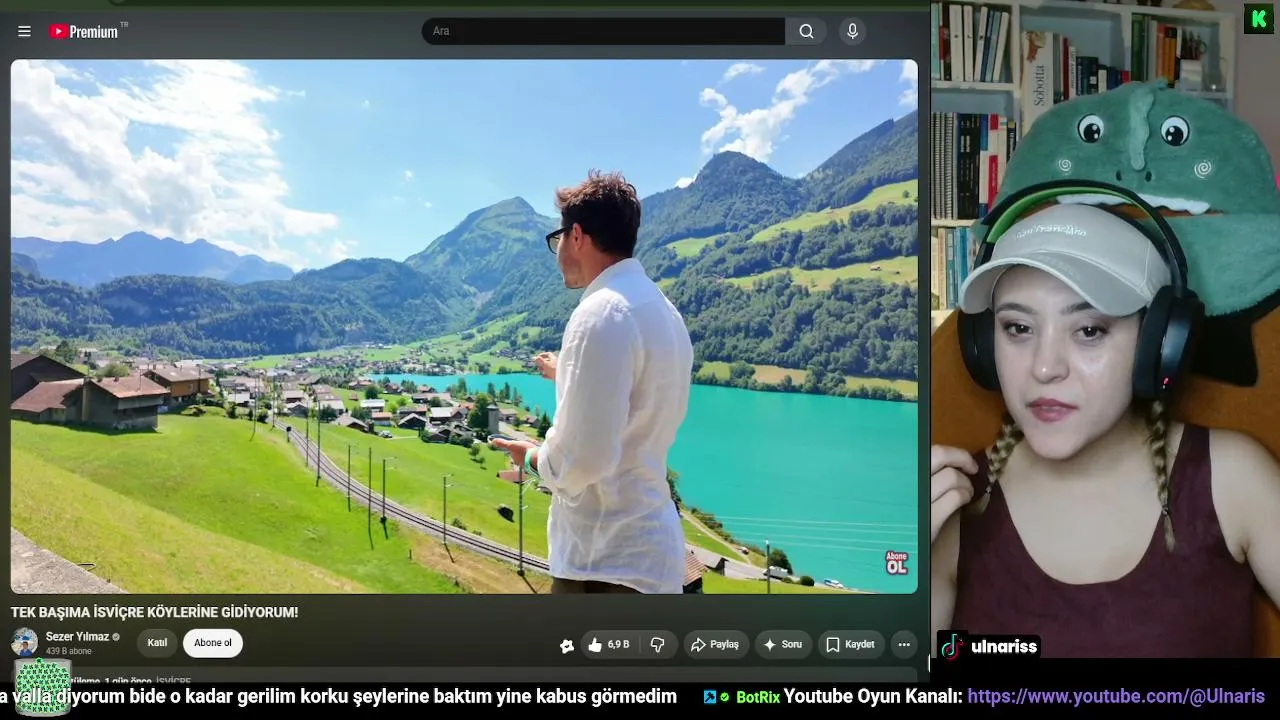Image resolution: width=1280 pixels, height=720 pixels.
Task: Share the video using 'Paylaş'
Action: 716,645
